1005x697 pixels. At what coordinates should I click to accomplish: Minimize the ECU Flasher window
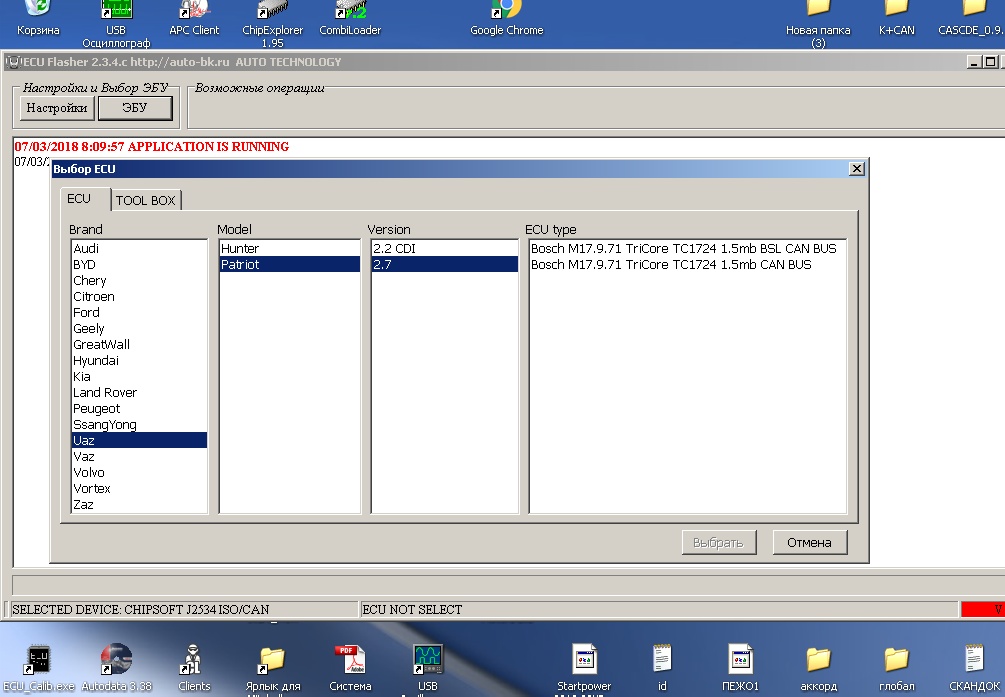[x=974, y=62]
